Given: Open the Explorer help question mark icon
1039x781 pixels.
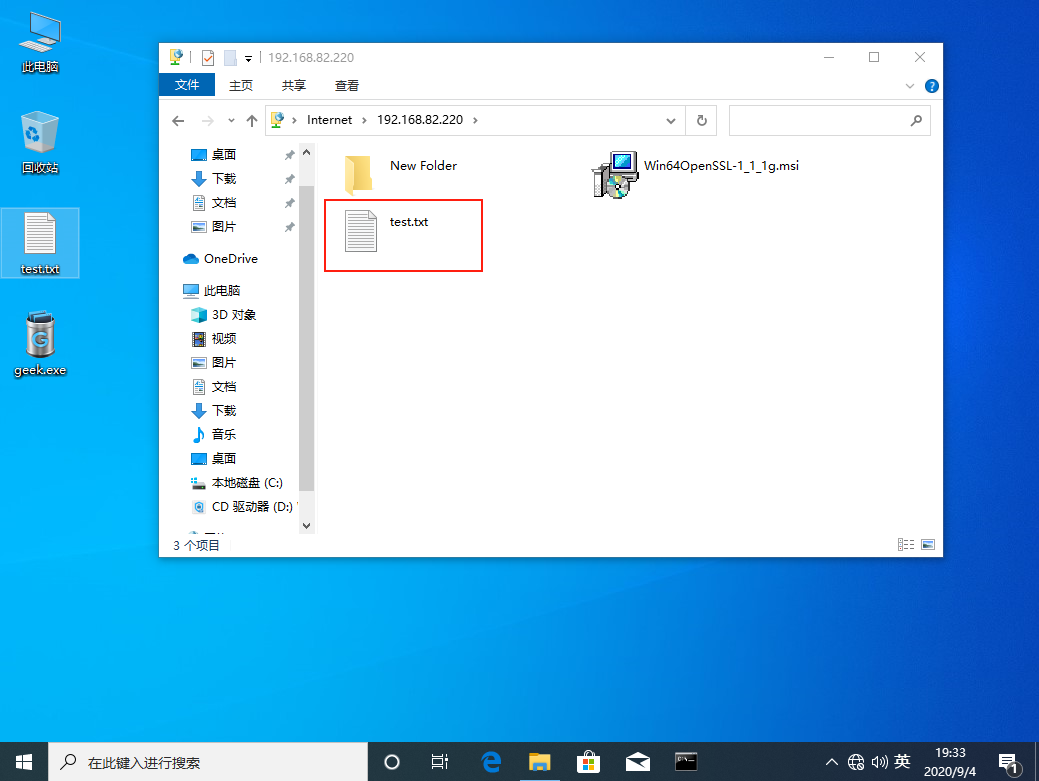Looking at the screenshot, I should point(932,86).
